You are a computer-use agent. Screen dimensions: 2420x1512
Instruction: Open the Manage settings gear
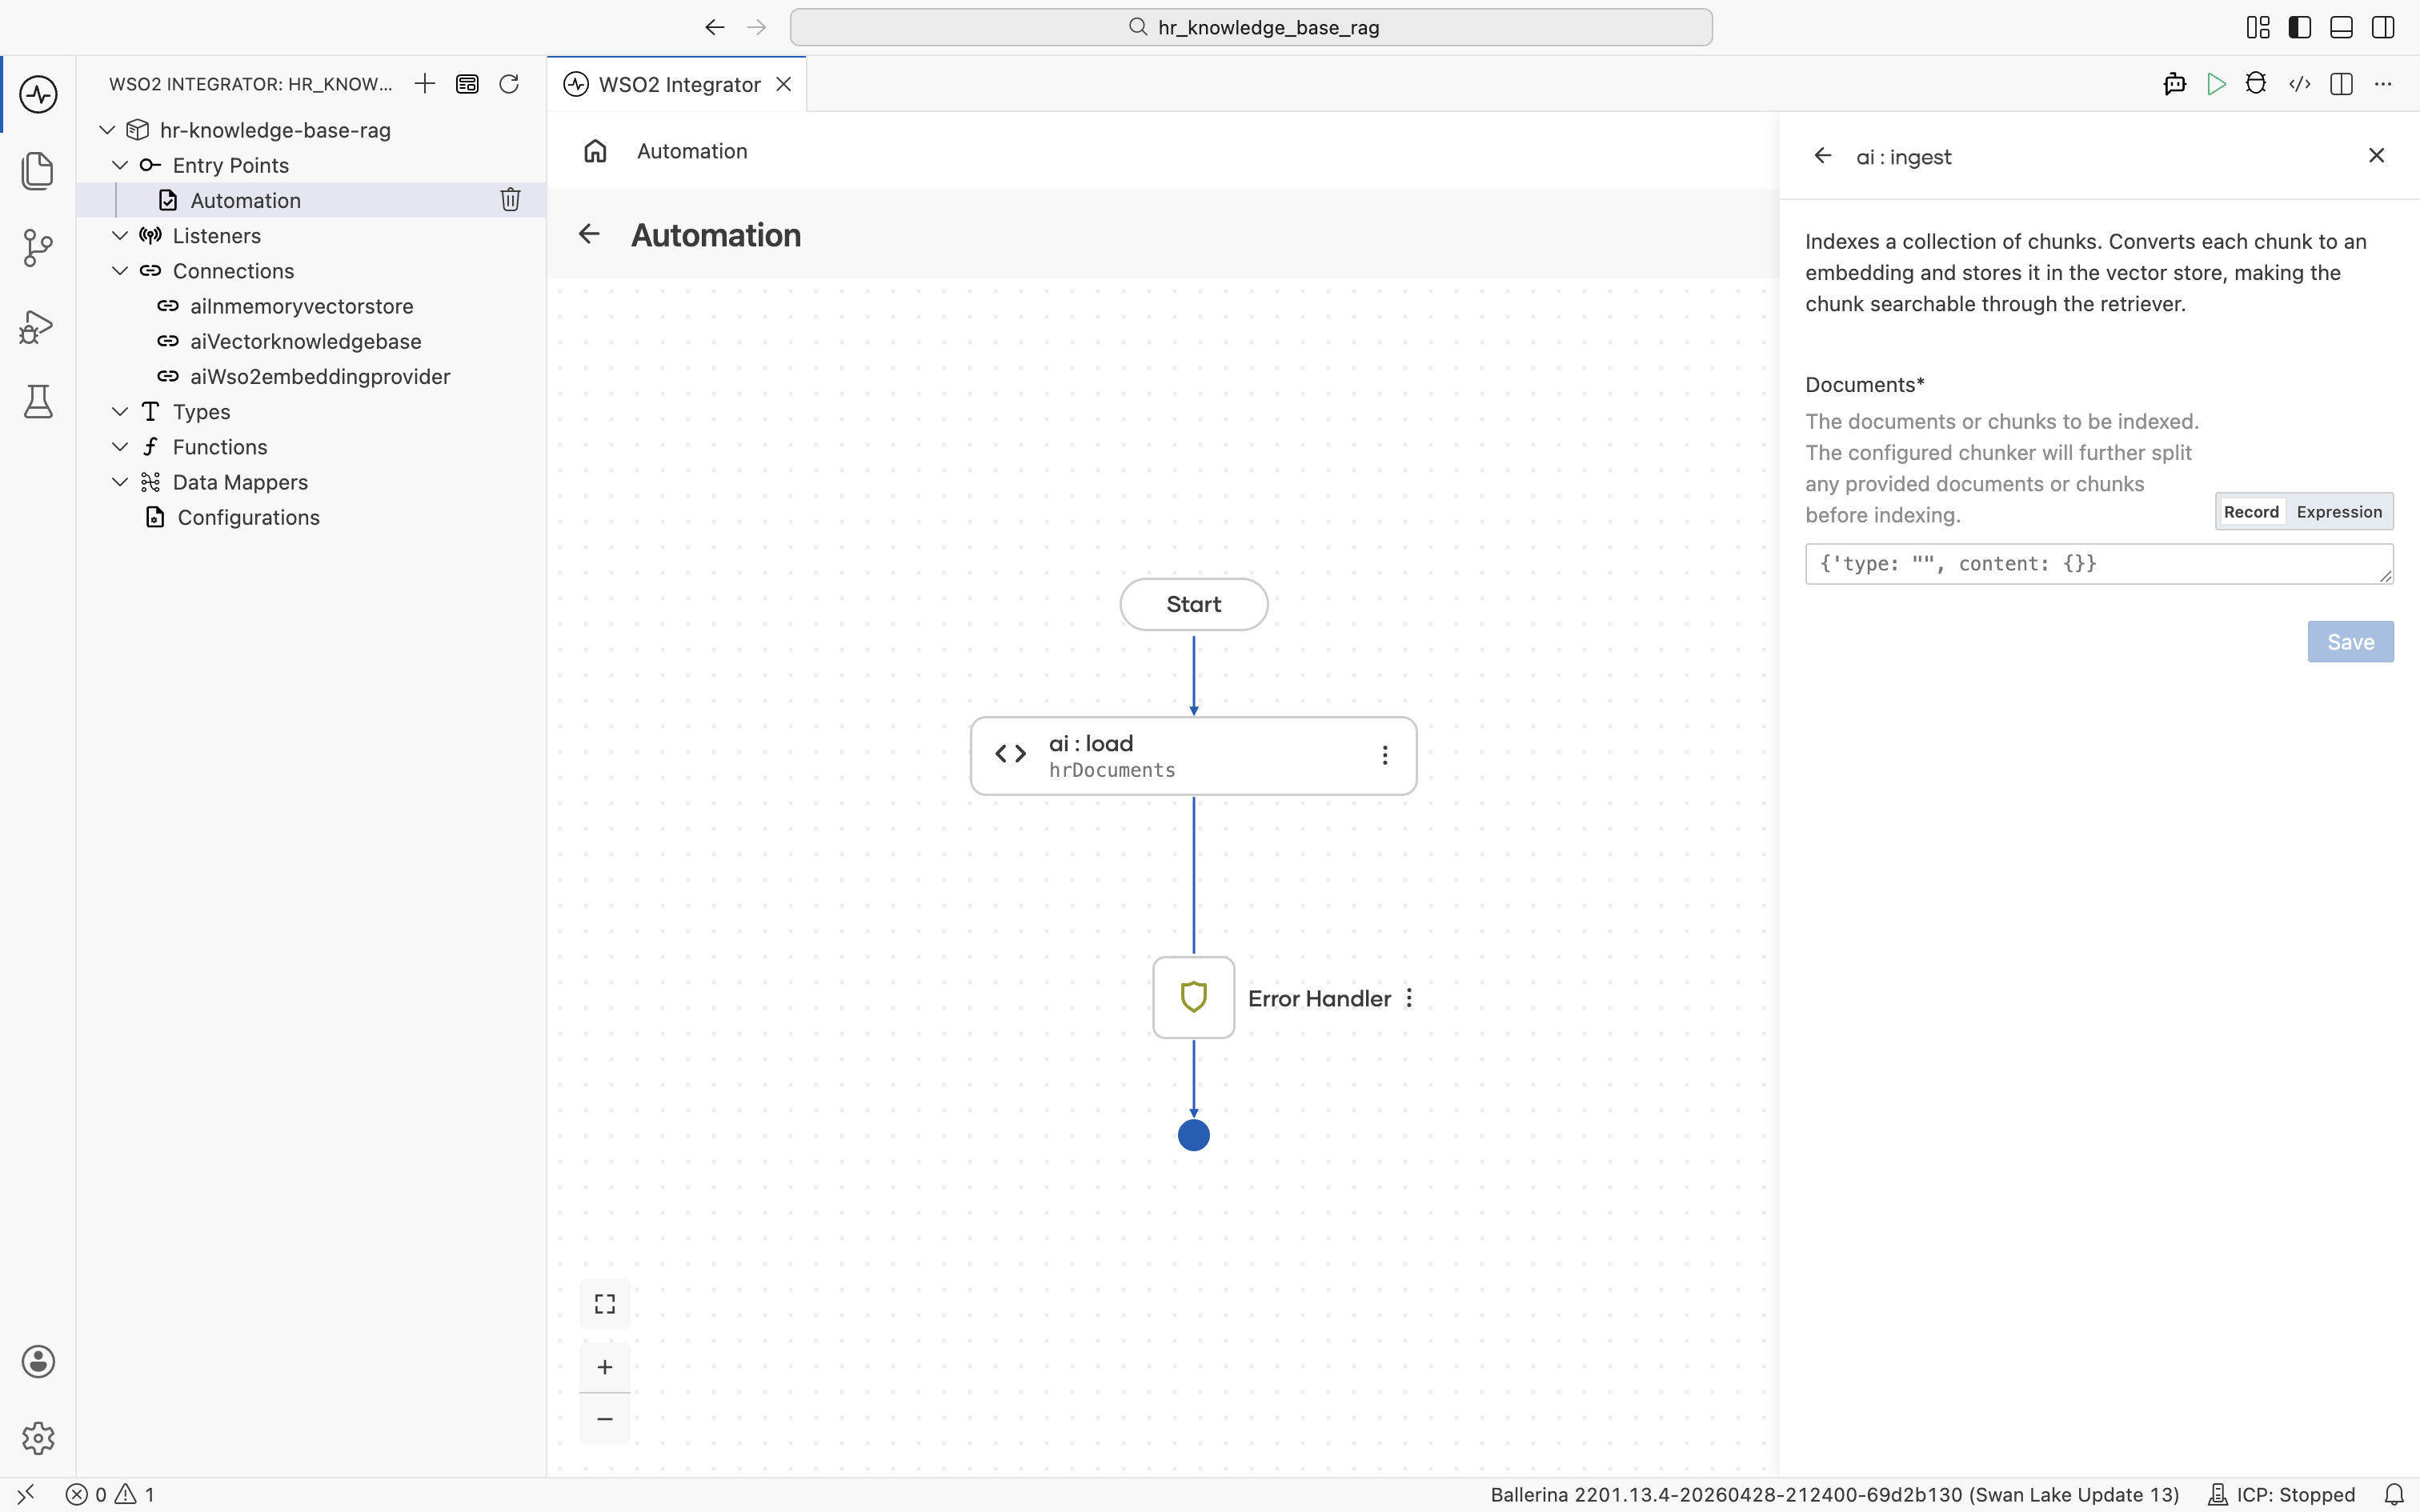(x=38, y=1438)
